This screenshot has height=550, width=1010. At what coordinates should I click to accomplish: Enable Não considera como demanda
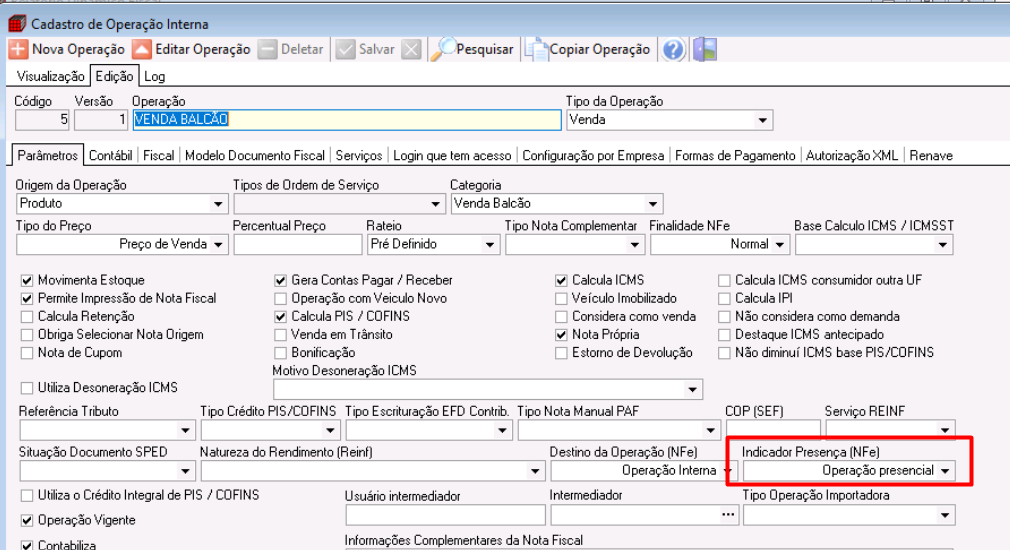click(x=724, y=316)
